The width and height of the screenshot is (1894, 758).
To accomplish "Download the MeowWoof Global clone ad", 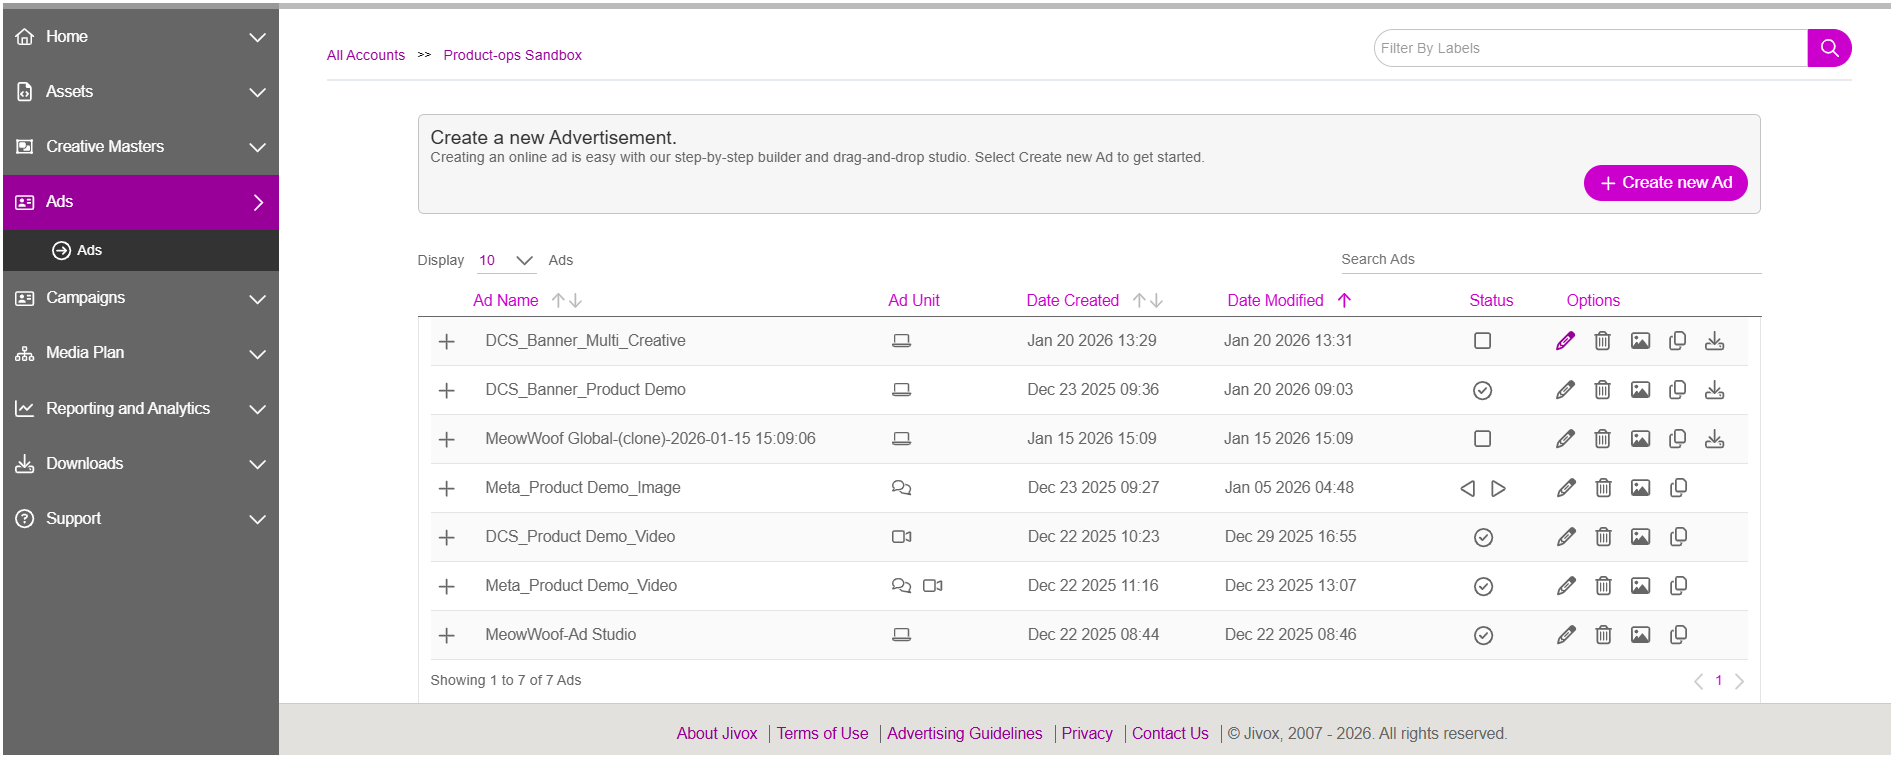I will click(1714, 439).
